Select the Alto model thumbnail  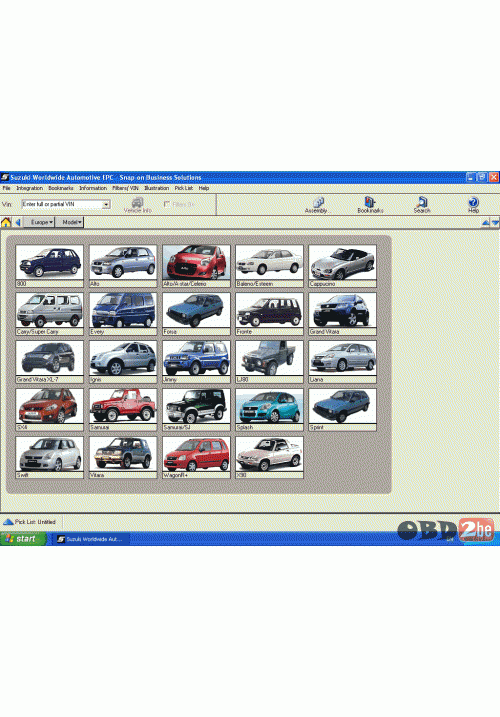click(123, 266)
